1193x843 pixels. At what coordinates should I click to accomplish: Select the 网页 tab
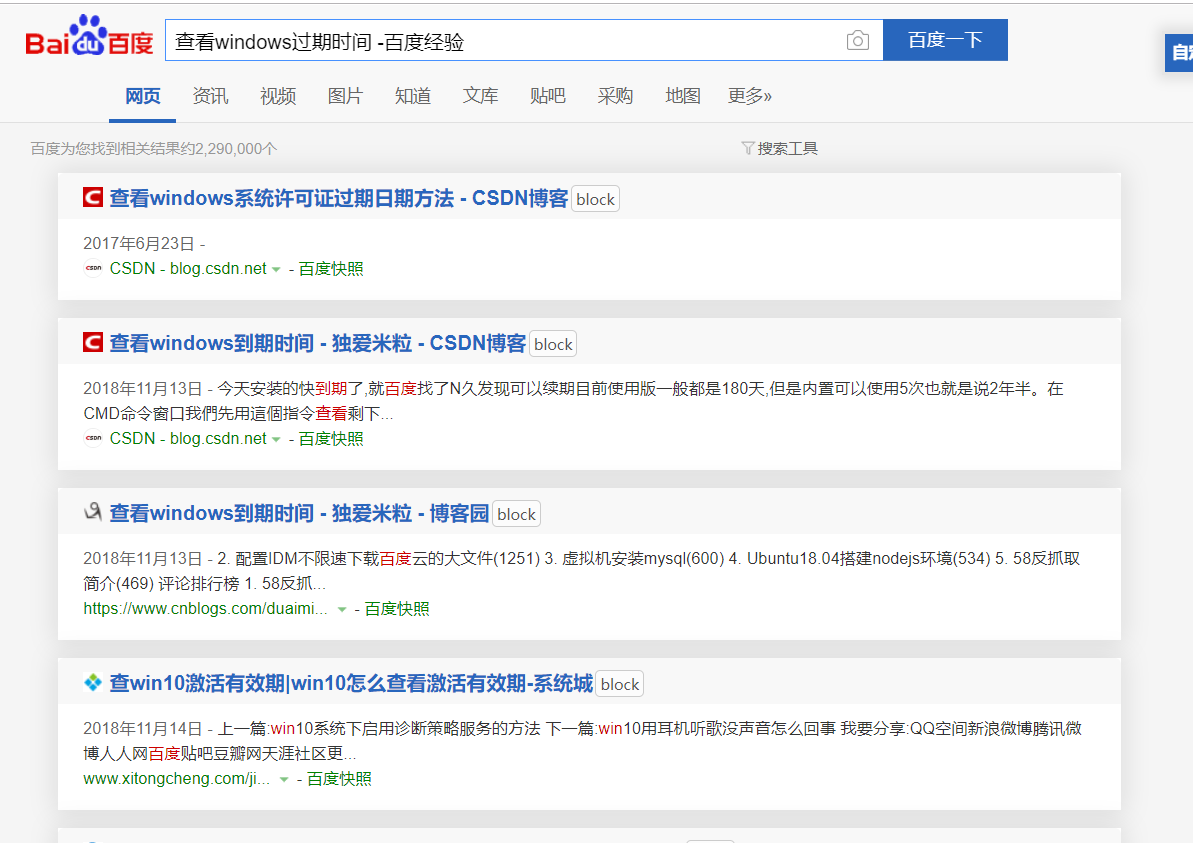coord(142,96)
